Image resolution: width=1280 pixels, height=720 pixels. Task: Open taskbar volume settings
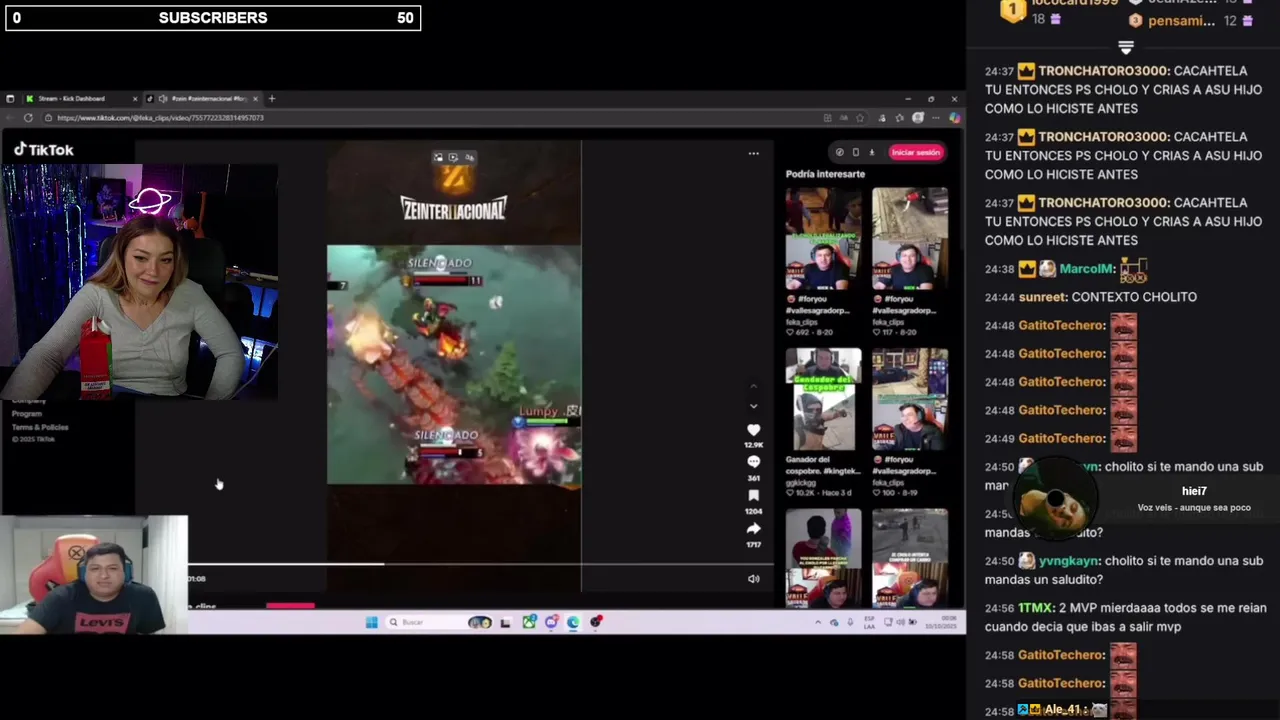pos(899,622)
